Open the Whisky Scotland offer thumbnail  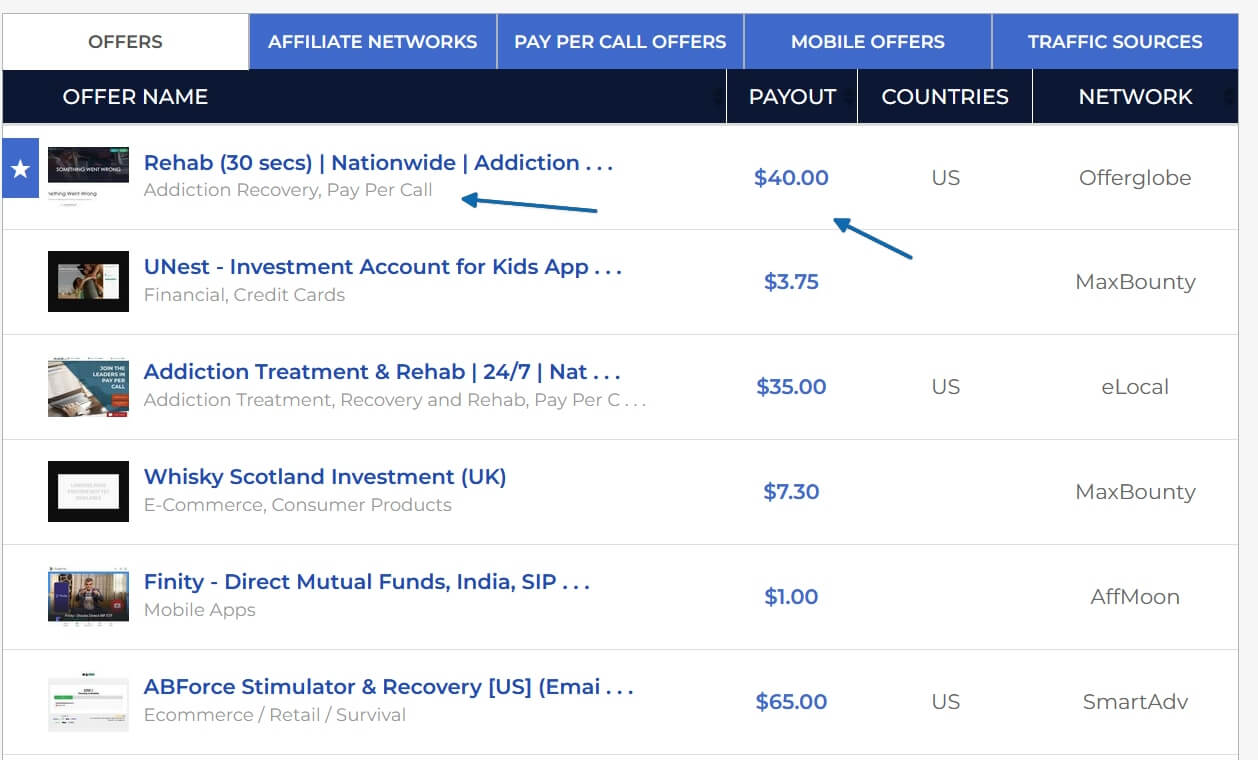88,491
